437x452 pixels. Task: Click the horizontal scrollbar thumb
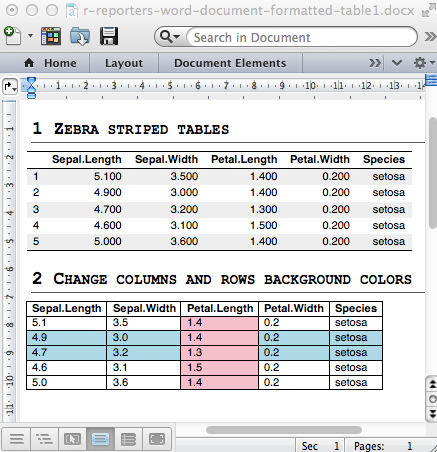pyautogui.click(x=284, y=430)
